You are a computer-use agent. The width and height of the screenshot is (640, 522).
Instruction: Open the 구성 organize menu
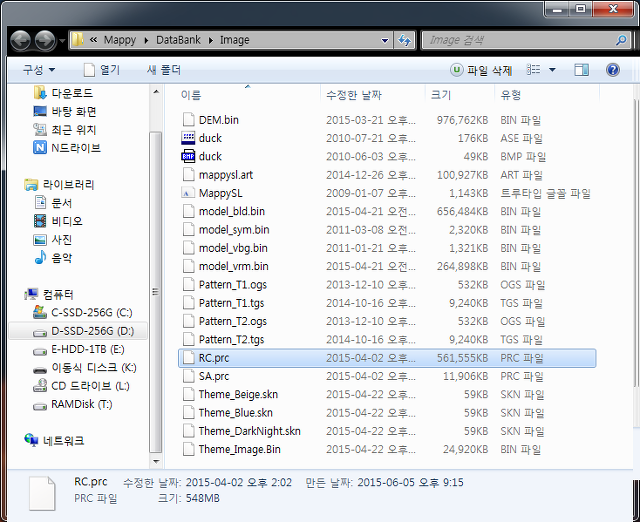(x=39, y=70)
